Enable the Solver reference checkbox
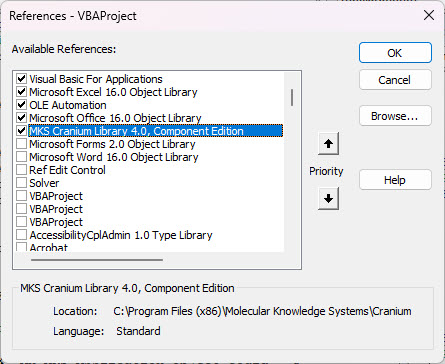The width and height of the screenshot is (445, 364). (22, 183)
